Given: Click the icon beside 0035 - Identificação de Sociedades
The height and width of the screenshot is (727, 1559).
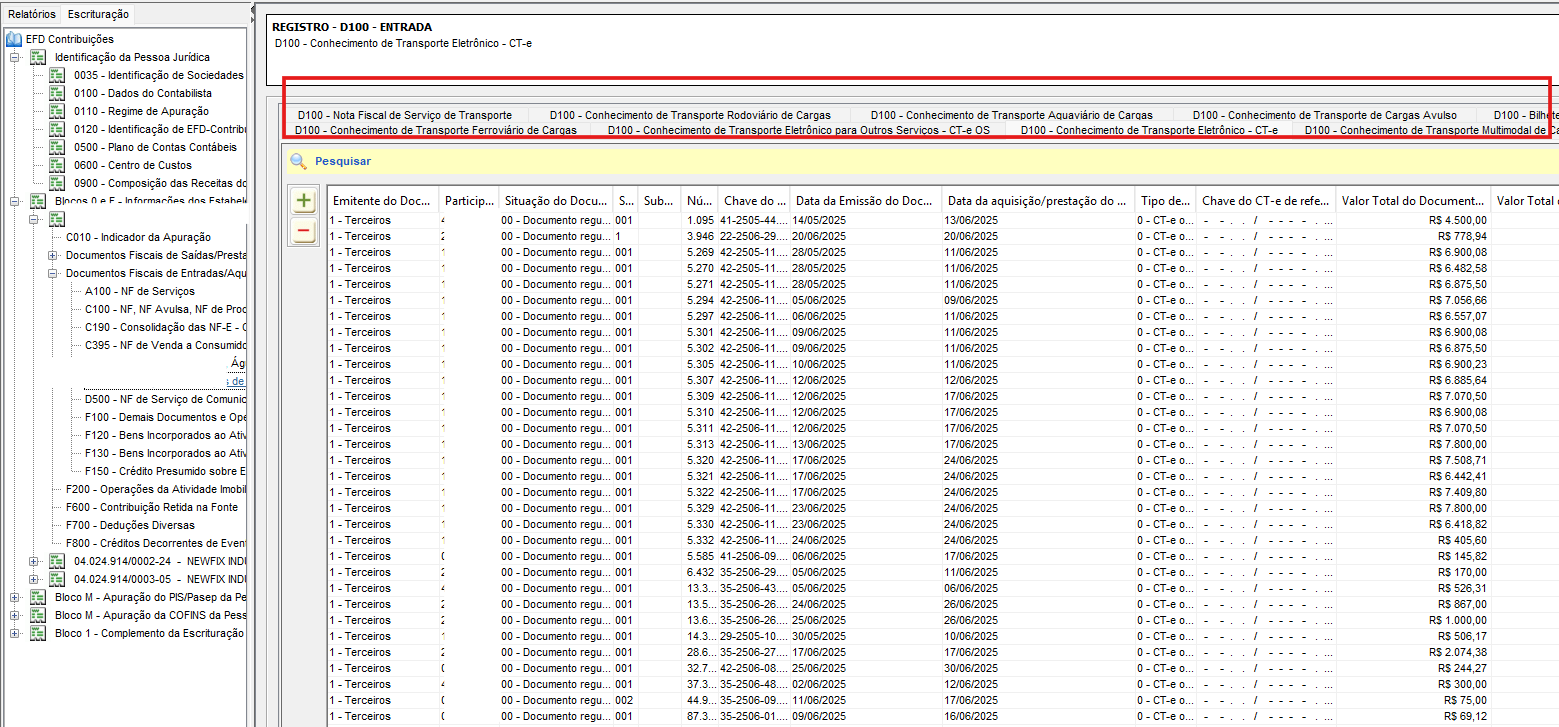Looking at the screenshot, I should point(59,75).
